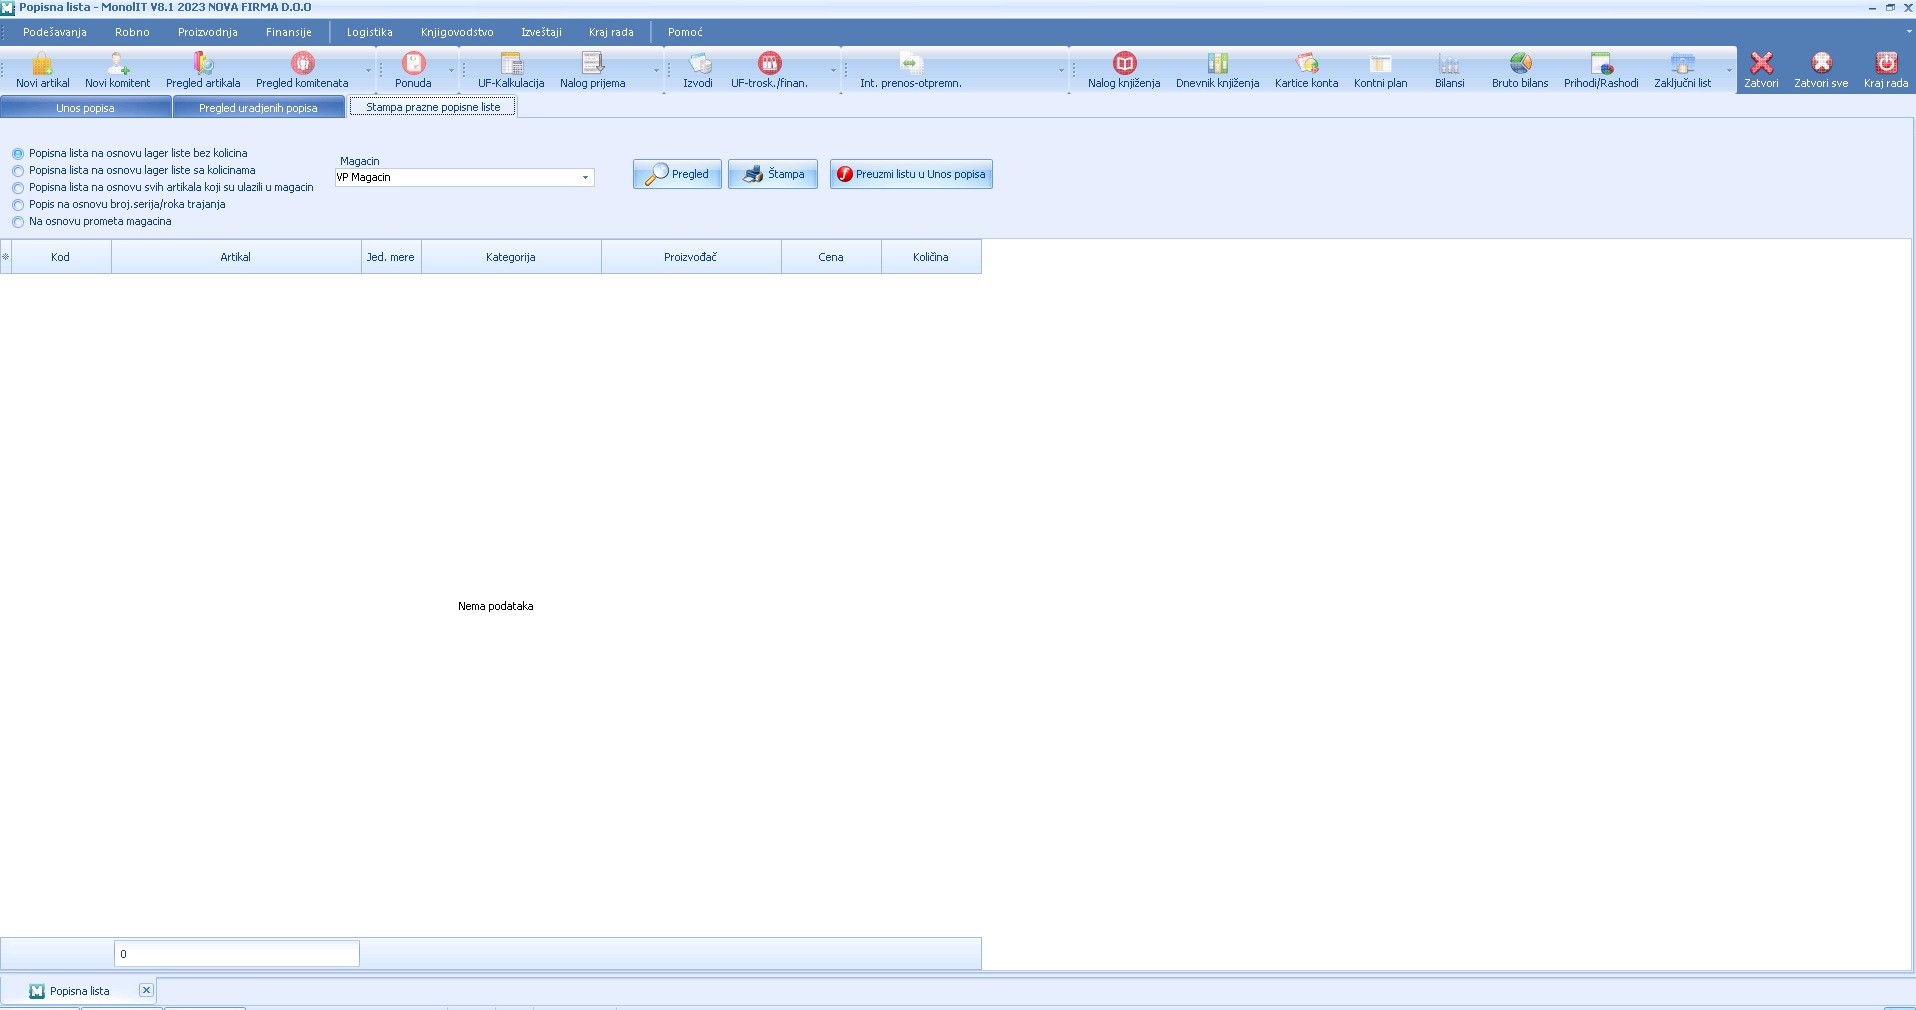Click the Dnevnik knjiženja icon
This screenshot has height=1010, width=1916.
point(1217,70)
